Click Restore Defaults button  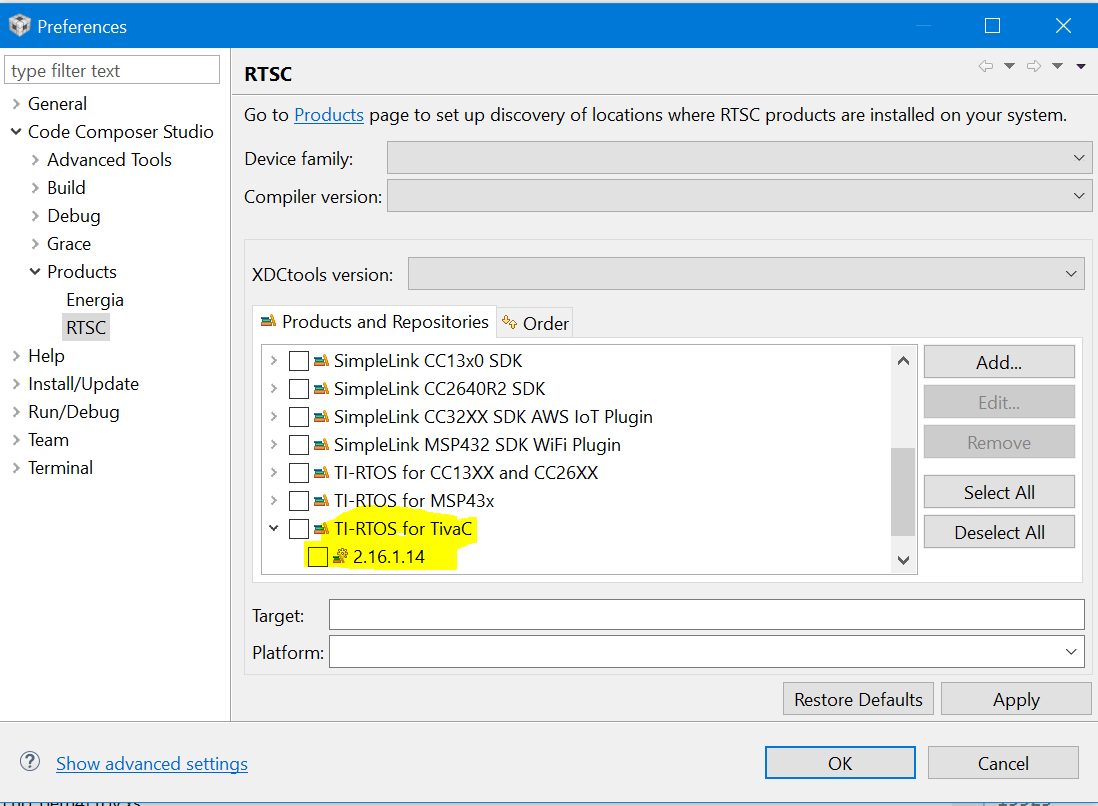pyautogui.click(x=859, y=699)
